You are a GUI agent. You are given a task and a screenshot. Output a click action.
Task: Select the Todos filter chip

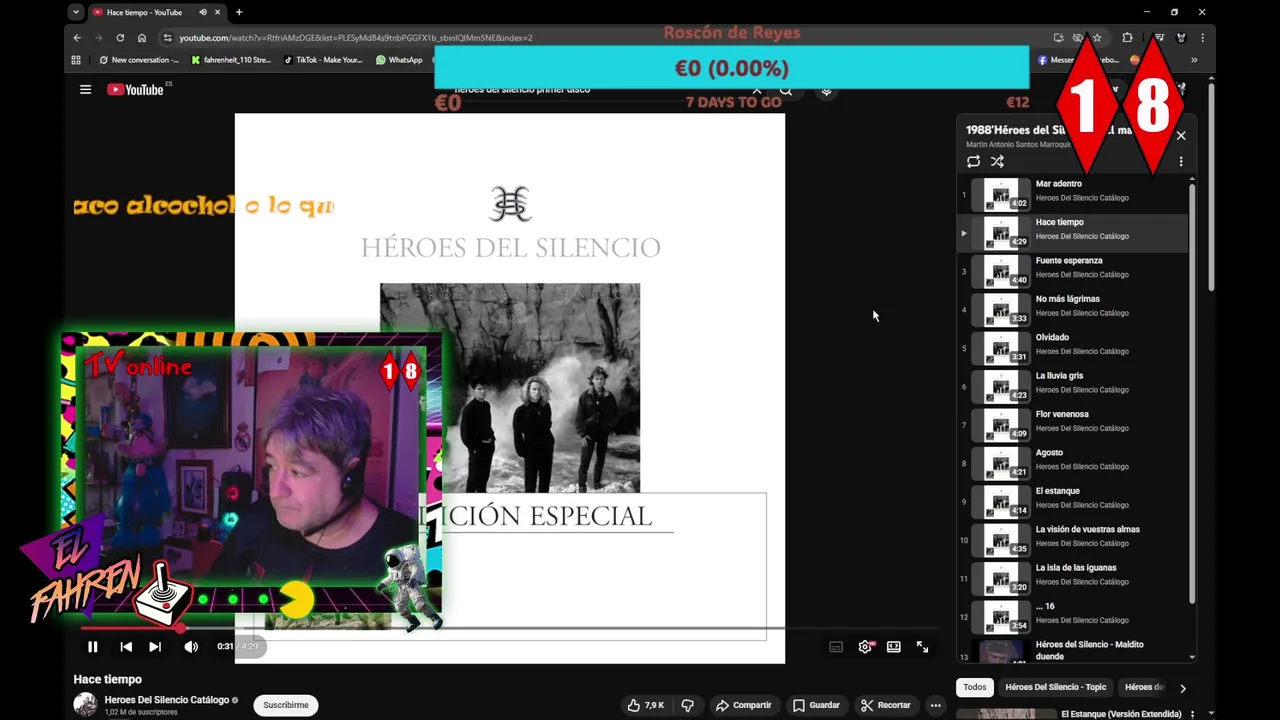point(975,687)
